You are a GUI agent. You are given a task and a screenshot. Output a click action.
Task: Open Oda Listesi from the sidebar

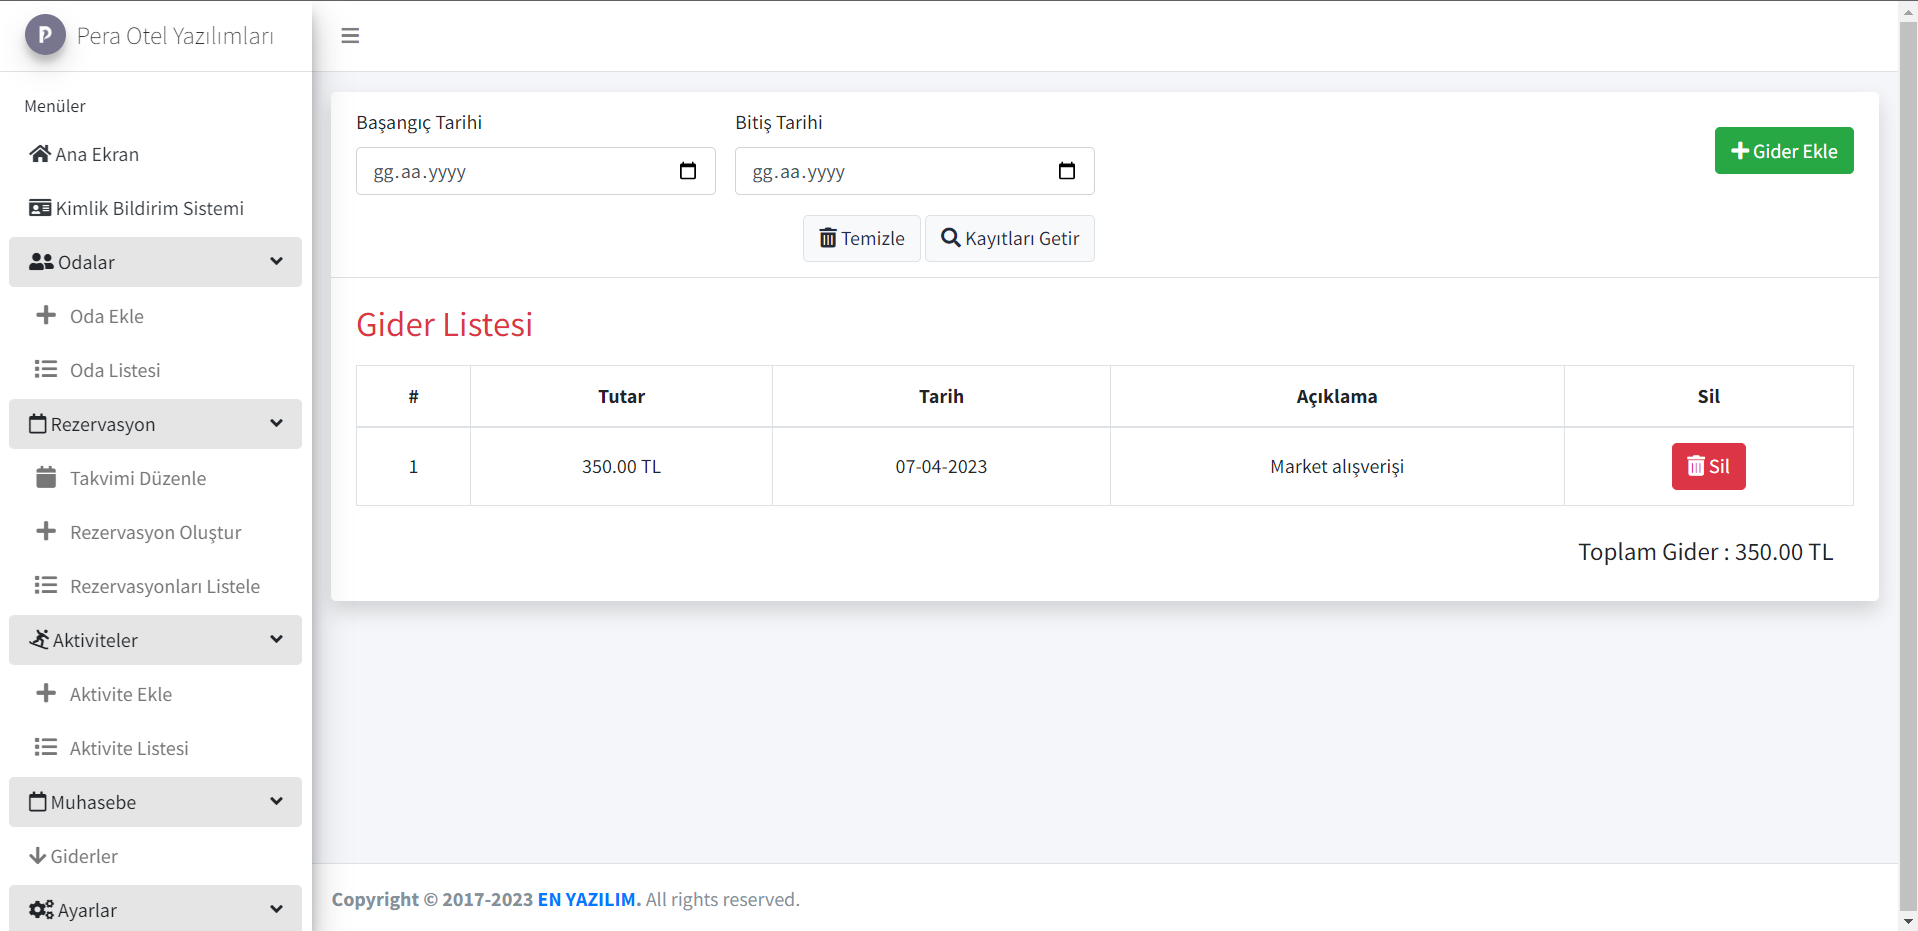pyautogui.click(x=115, y=370)
